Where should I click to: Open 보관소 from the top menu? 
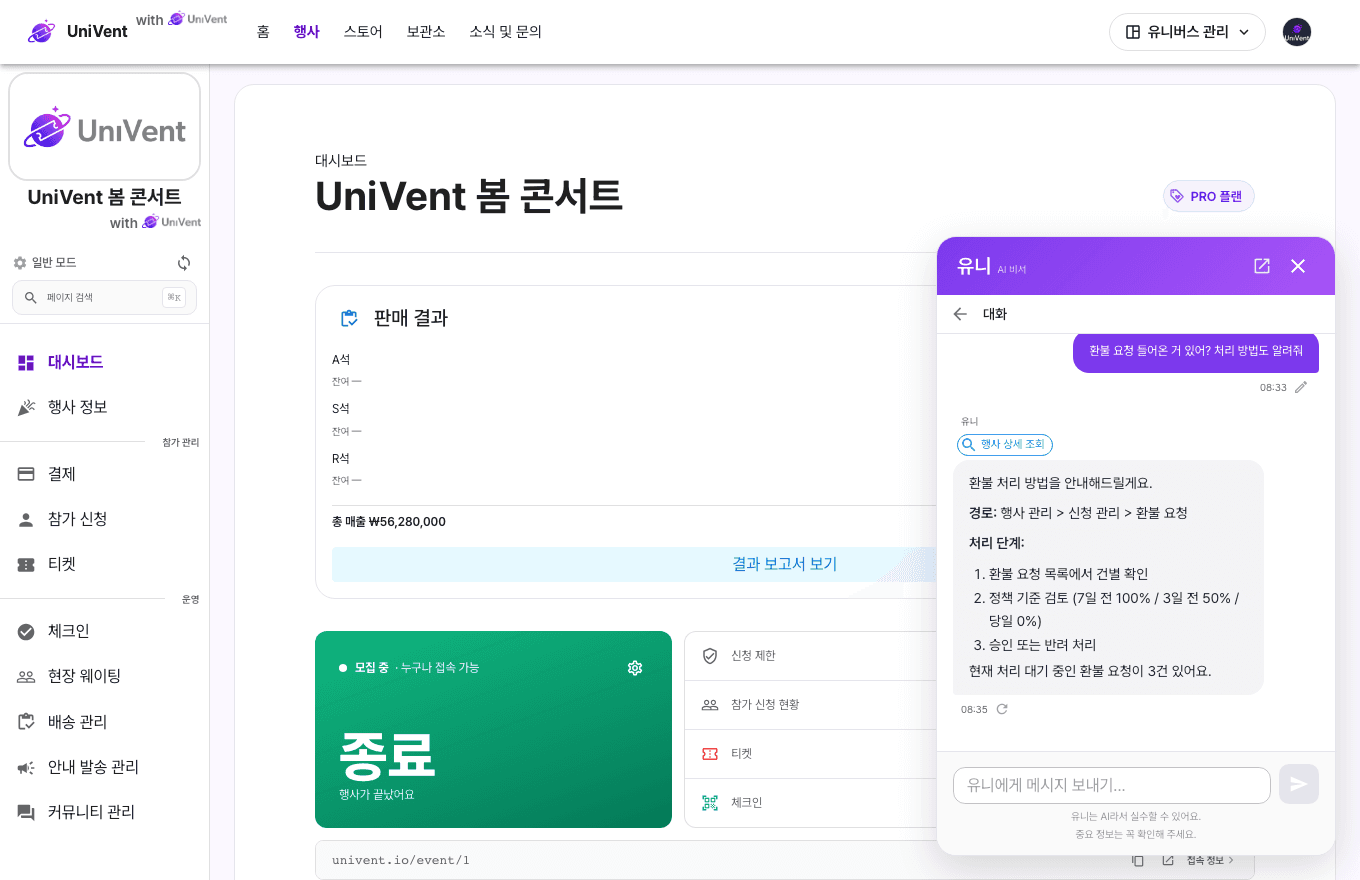pos(426,32)
